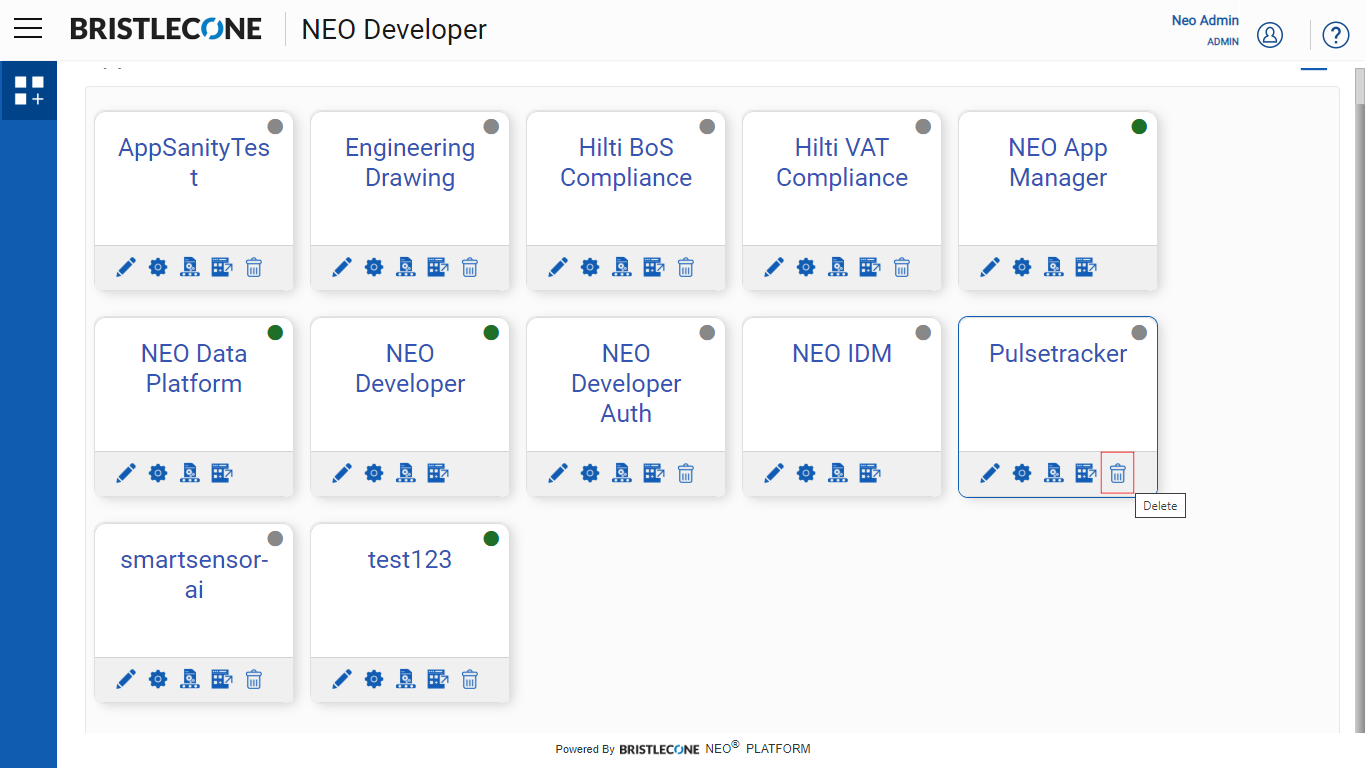The image size is (1366, 768).
Task: Open settings gear for AppSanityTest
Action: pos(158,267)
